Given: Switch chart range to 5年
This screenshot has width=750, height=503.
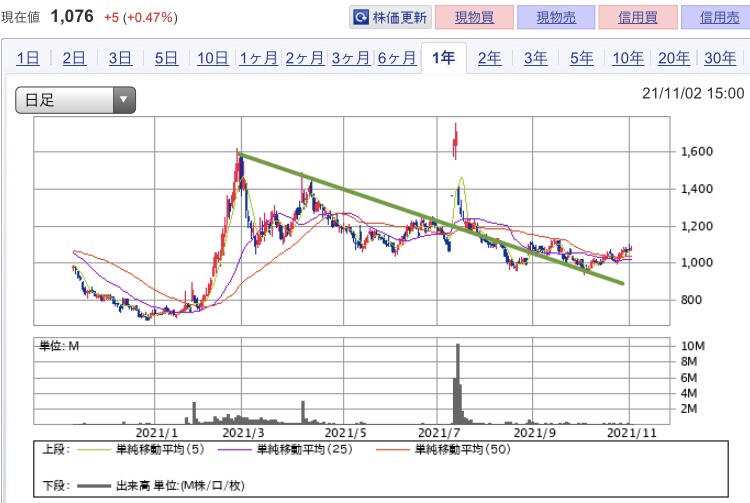Looking at the screenshot, I should pyautogui.click(x=582, y=58).
